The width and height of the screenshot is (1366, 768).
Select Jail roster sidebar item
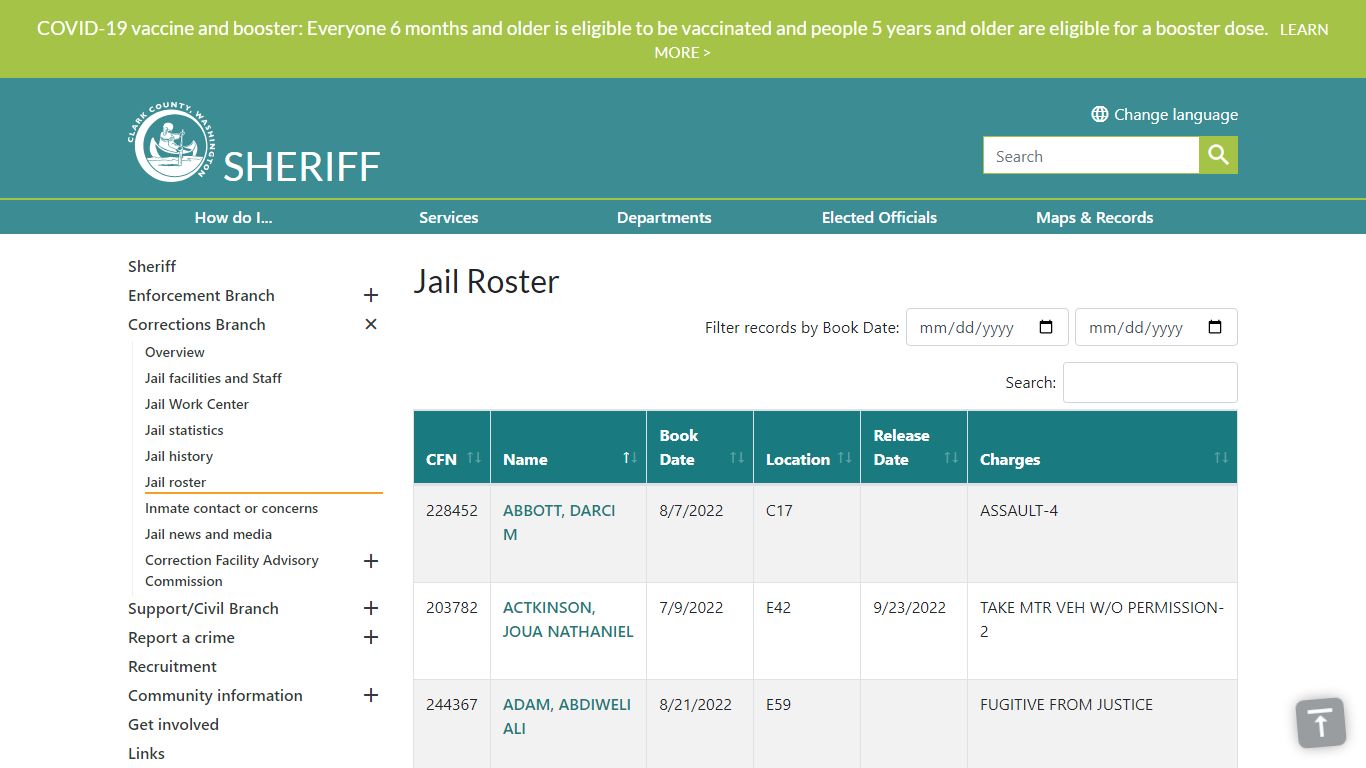pyautogui.click(x=176, y=482)
